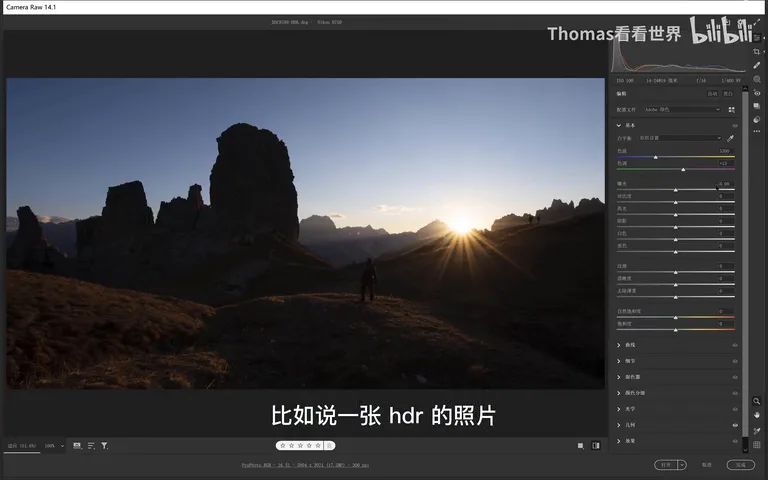Toggle the filmstrip icon at bottom left
Image resolution: width=768 pixels, height=480 pixels.
click(x=77, y=446)
